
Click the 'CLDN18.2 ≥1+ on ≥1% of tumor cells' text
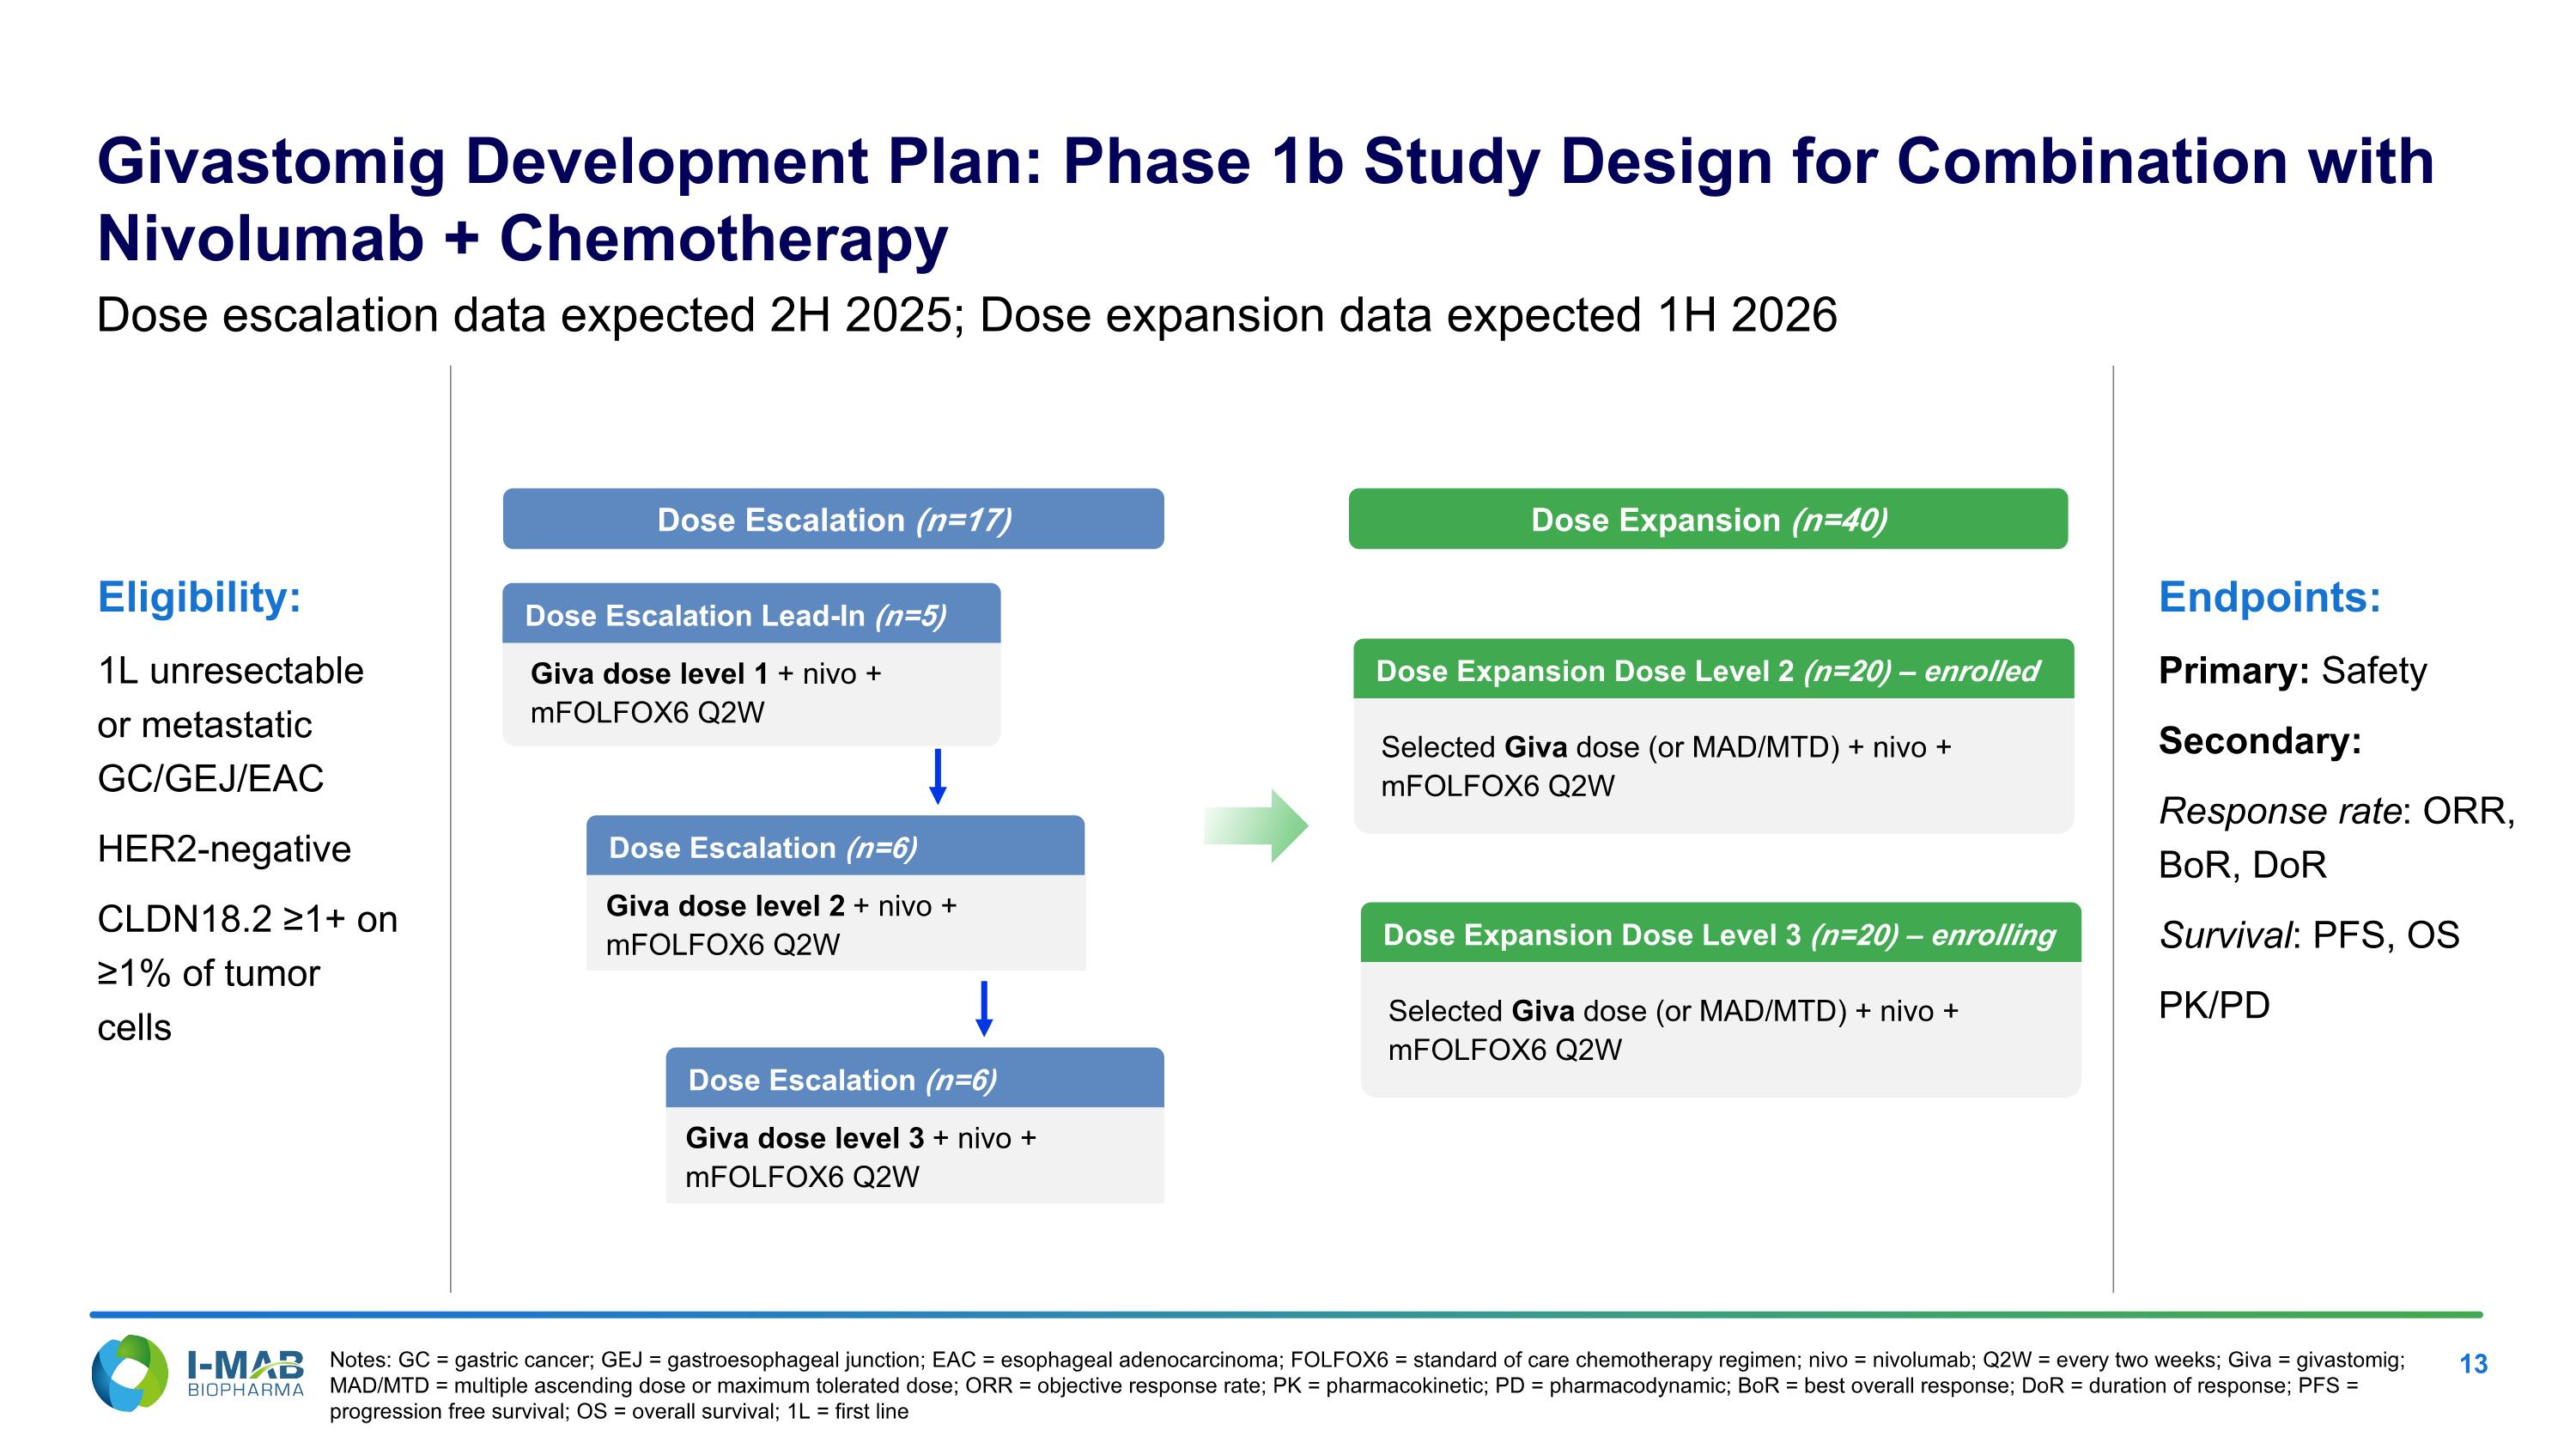247,973
